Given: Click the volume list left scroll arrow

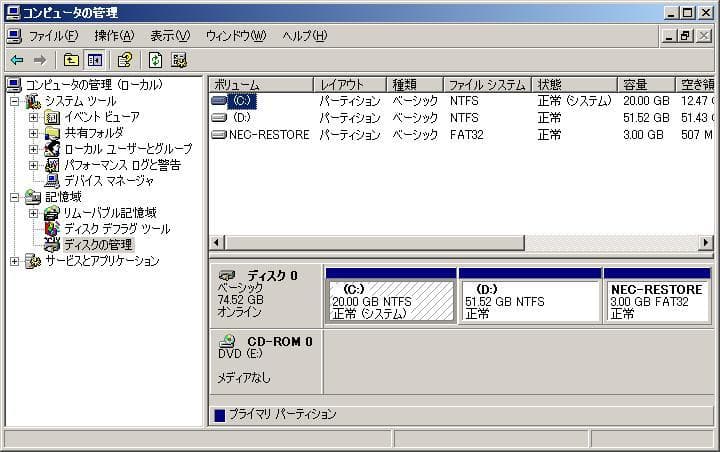Looking at the screenshot, I should point(218,243).
